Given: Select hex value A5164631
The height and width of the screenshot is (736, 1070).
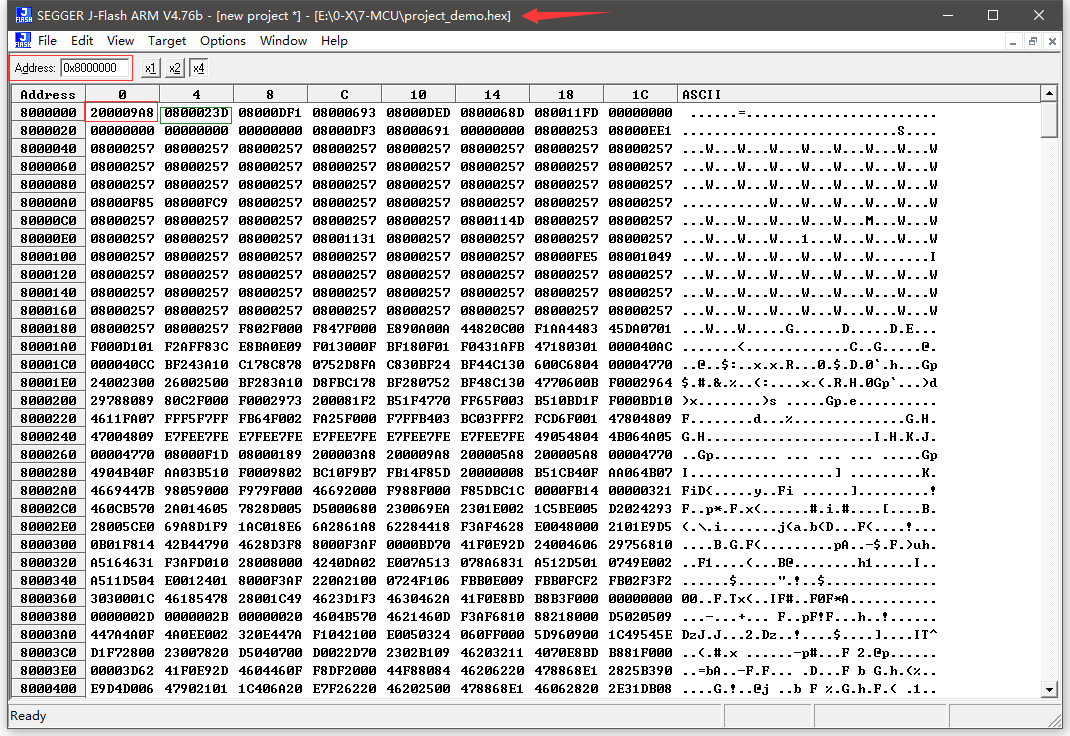Looking at the screenshot, I should click(122, 563).
